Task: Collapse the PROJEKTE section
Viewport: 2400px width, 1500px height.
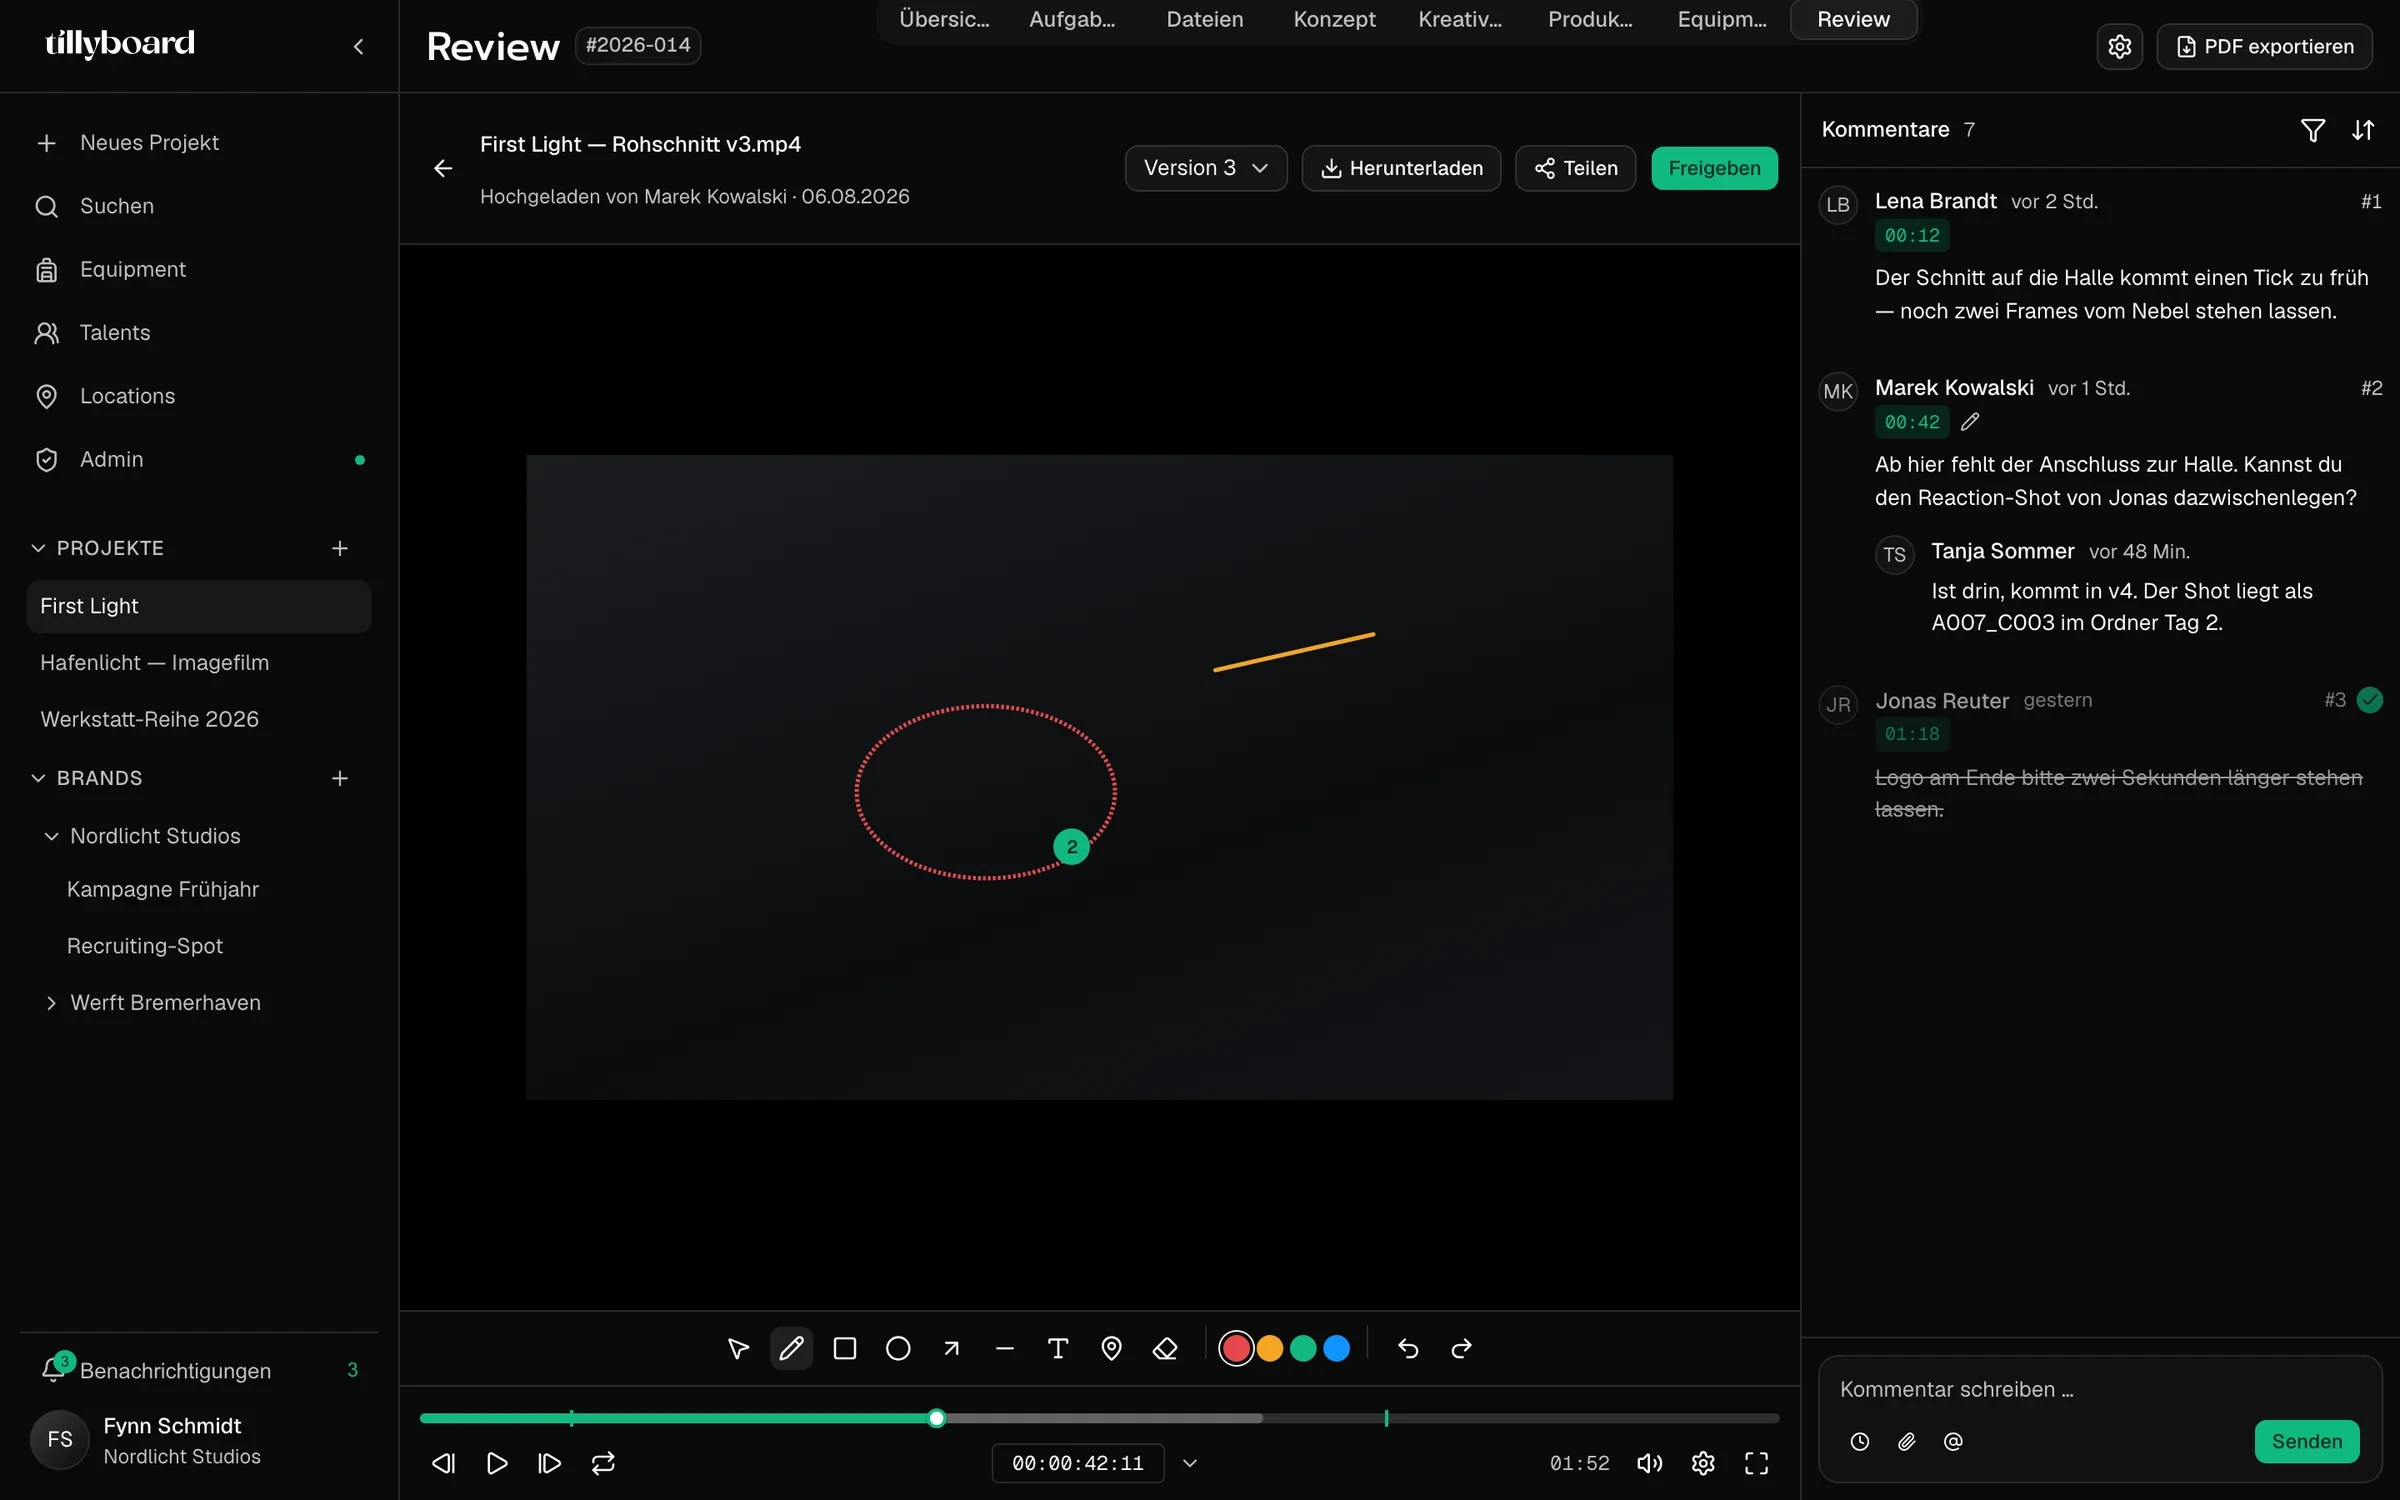Action: (x=38, y=548)
